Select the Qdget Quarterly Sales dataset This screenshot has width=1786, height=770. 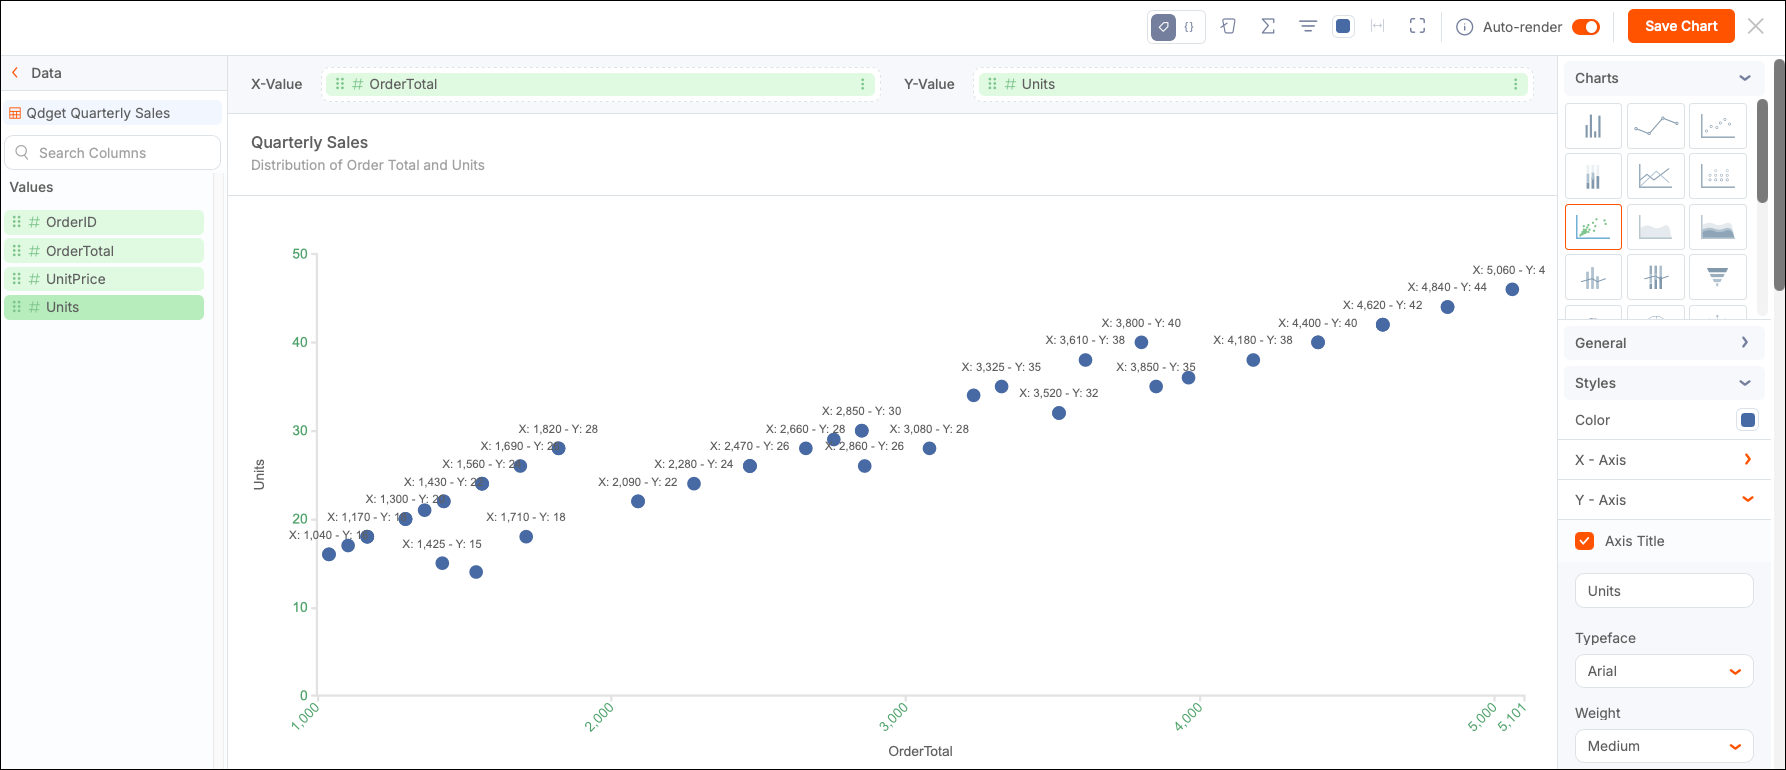(112, 113)
